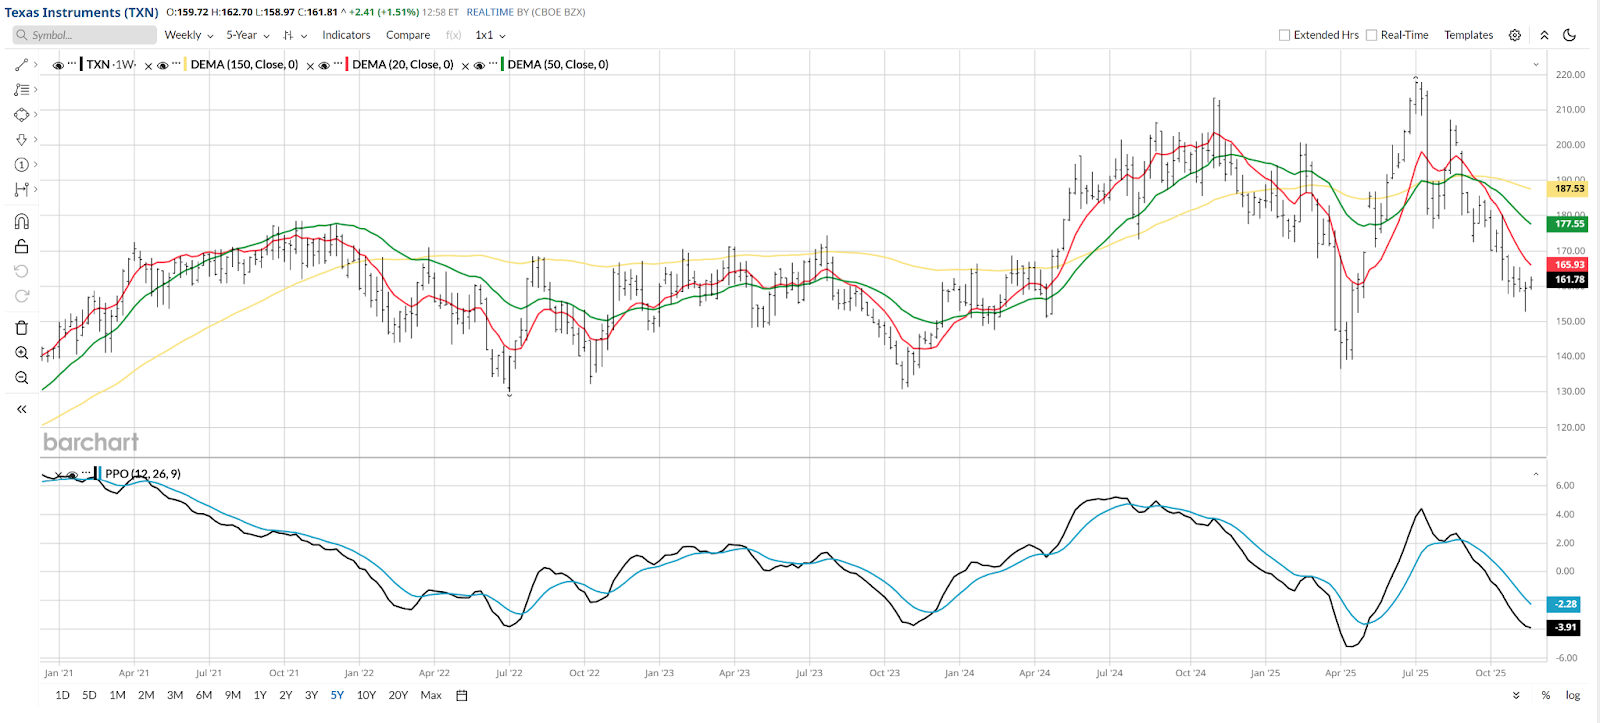This screenshot has height=723, width=1600.
Task: Click the red DEMA 20 color marker
Action: 347,64
